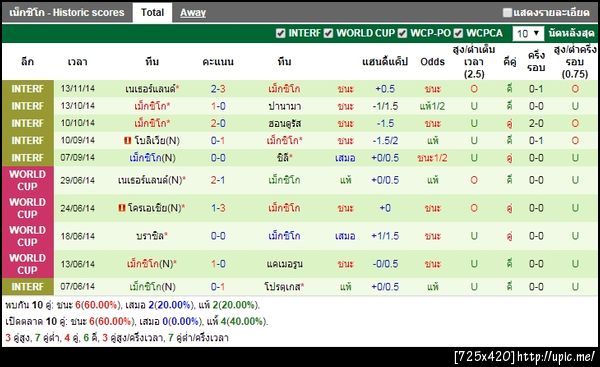Open แคเมอรูน team link

285,264
